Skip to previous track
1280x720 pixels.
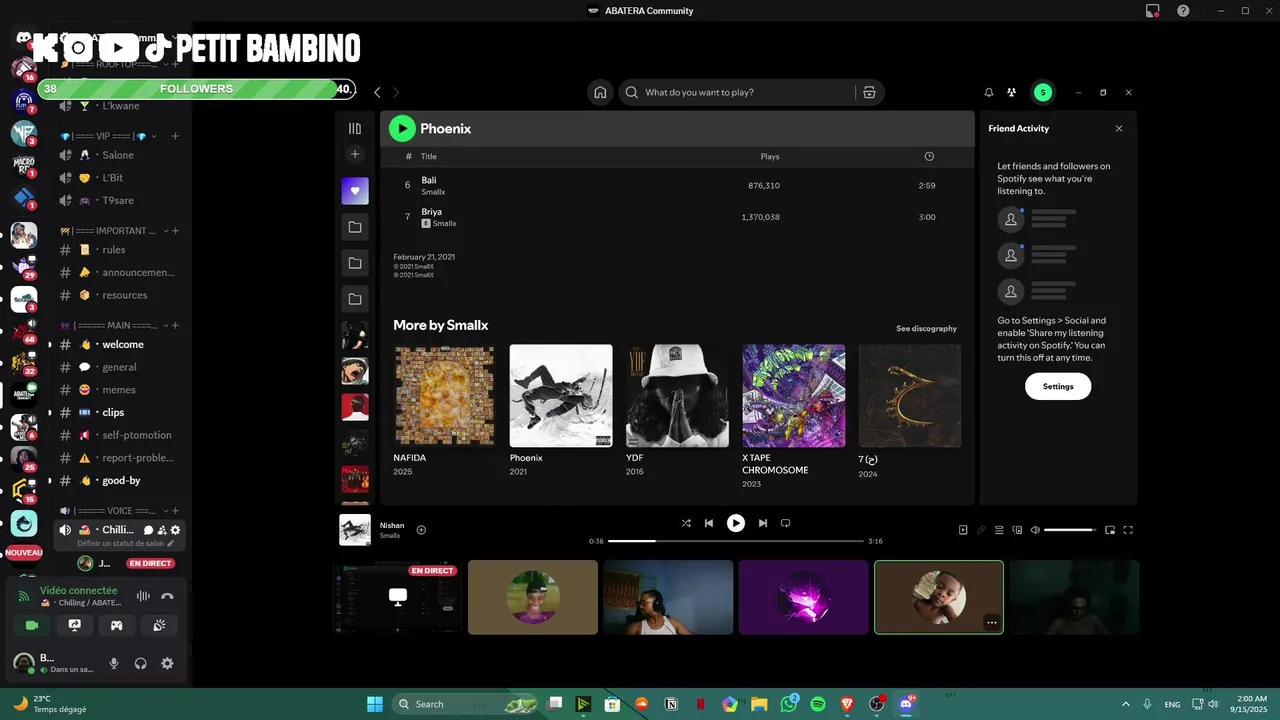[x=709, y=523]
